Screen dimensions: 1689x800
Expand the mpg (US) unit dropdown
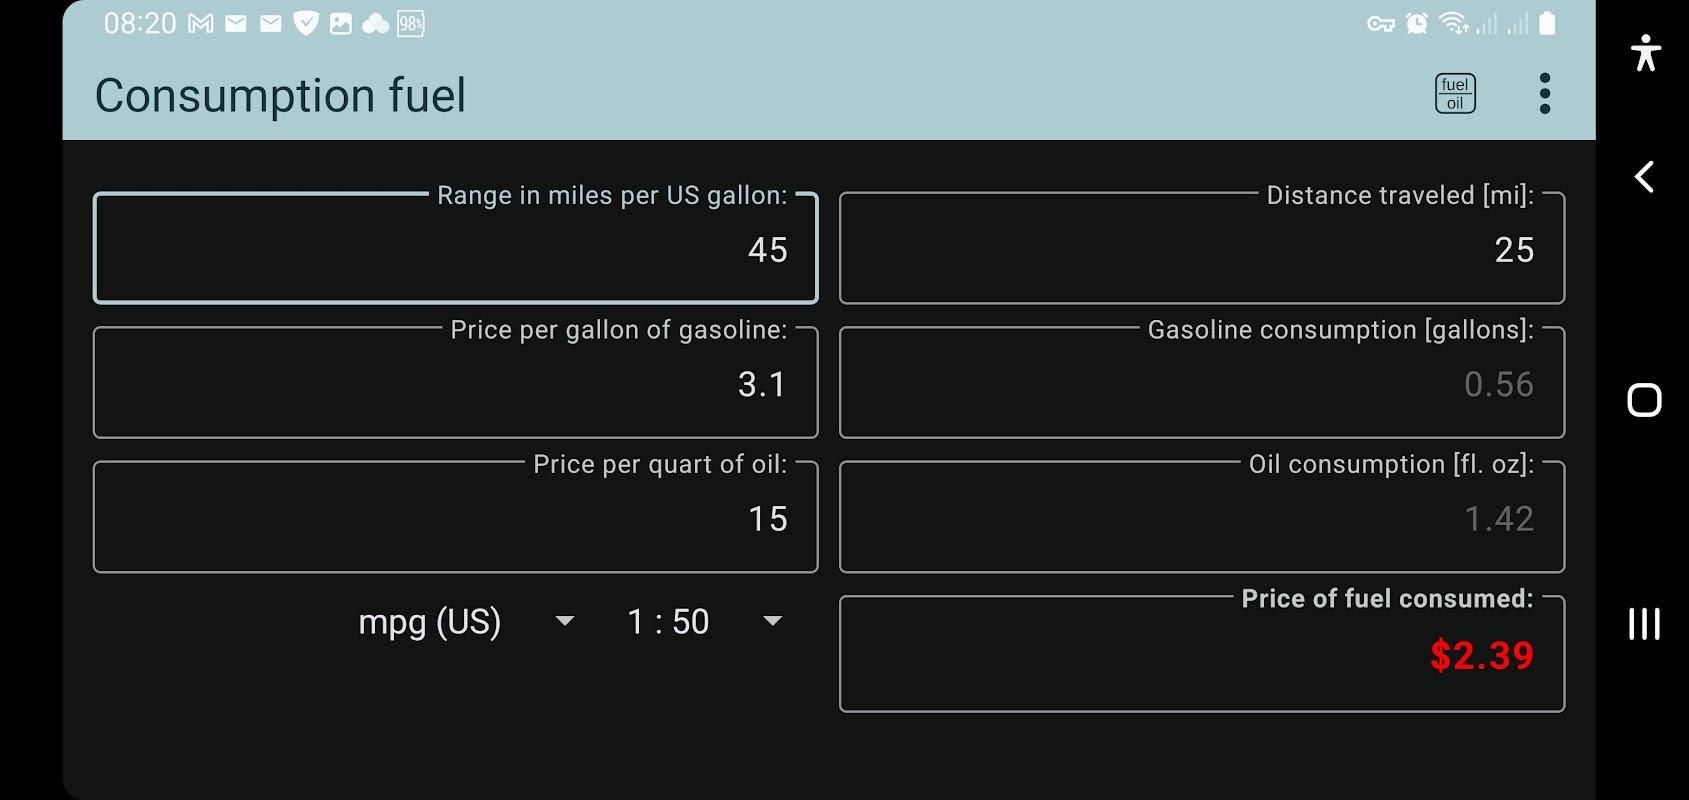point(466,622)
